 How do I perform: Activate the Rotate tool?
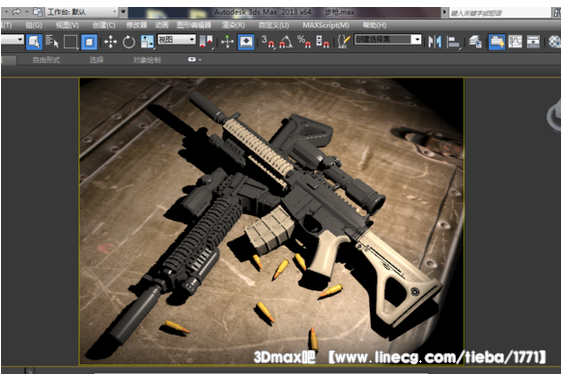click(128, 42)
